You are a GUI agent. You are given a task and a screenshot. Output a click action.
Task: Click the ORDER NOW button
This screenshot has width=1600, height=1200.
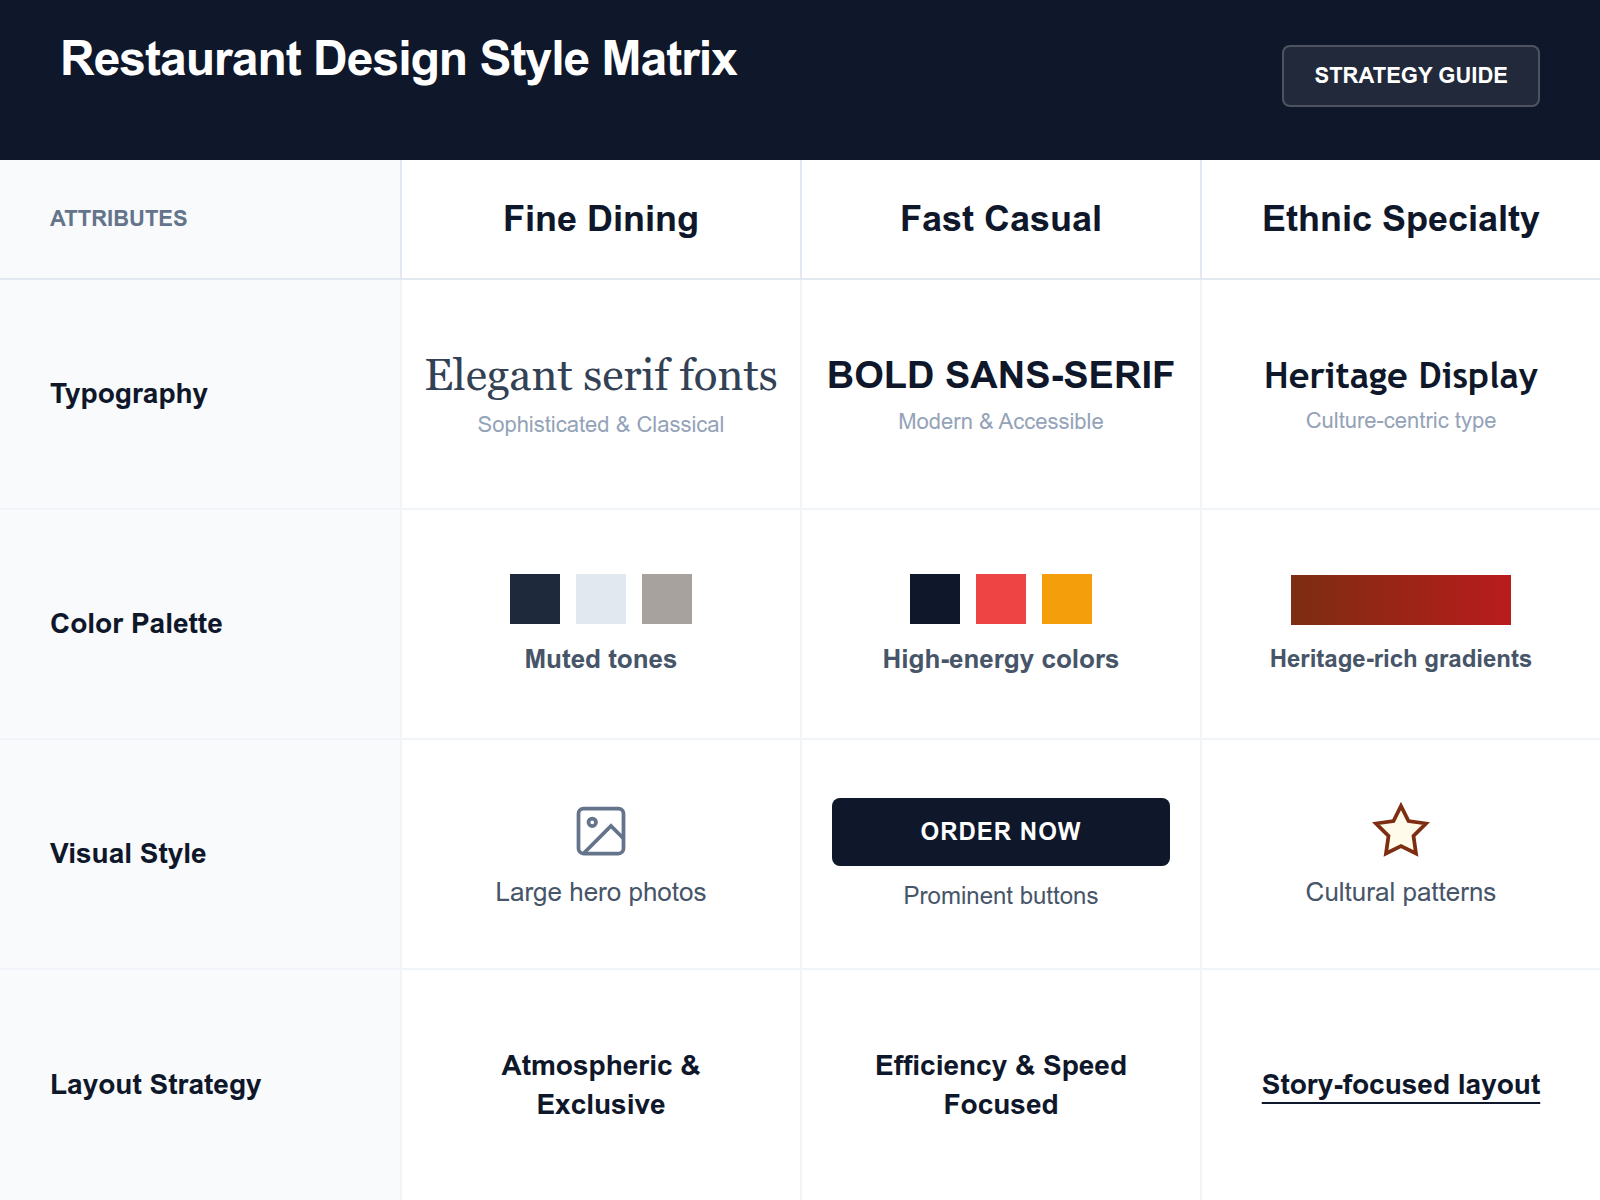click(x=1000, y=831)
